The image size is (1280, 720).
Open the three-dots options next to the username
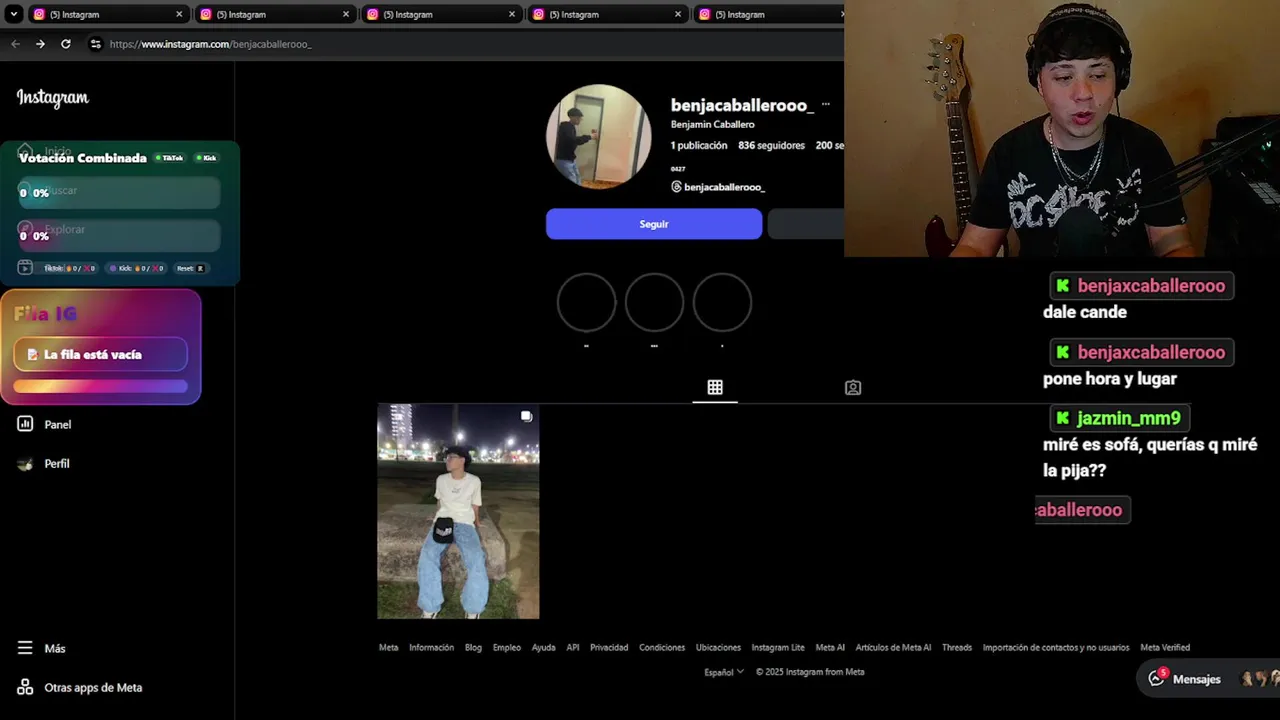(825, 104)
